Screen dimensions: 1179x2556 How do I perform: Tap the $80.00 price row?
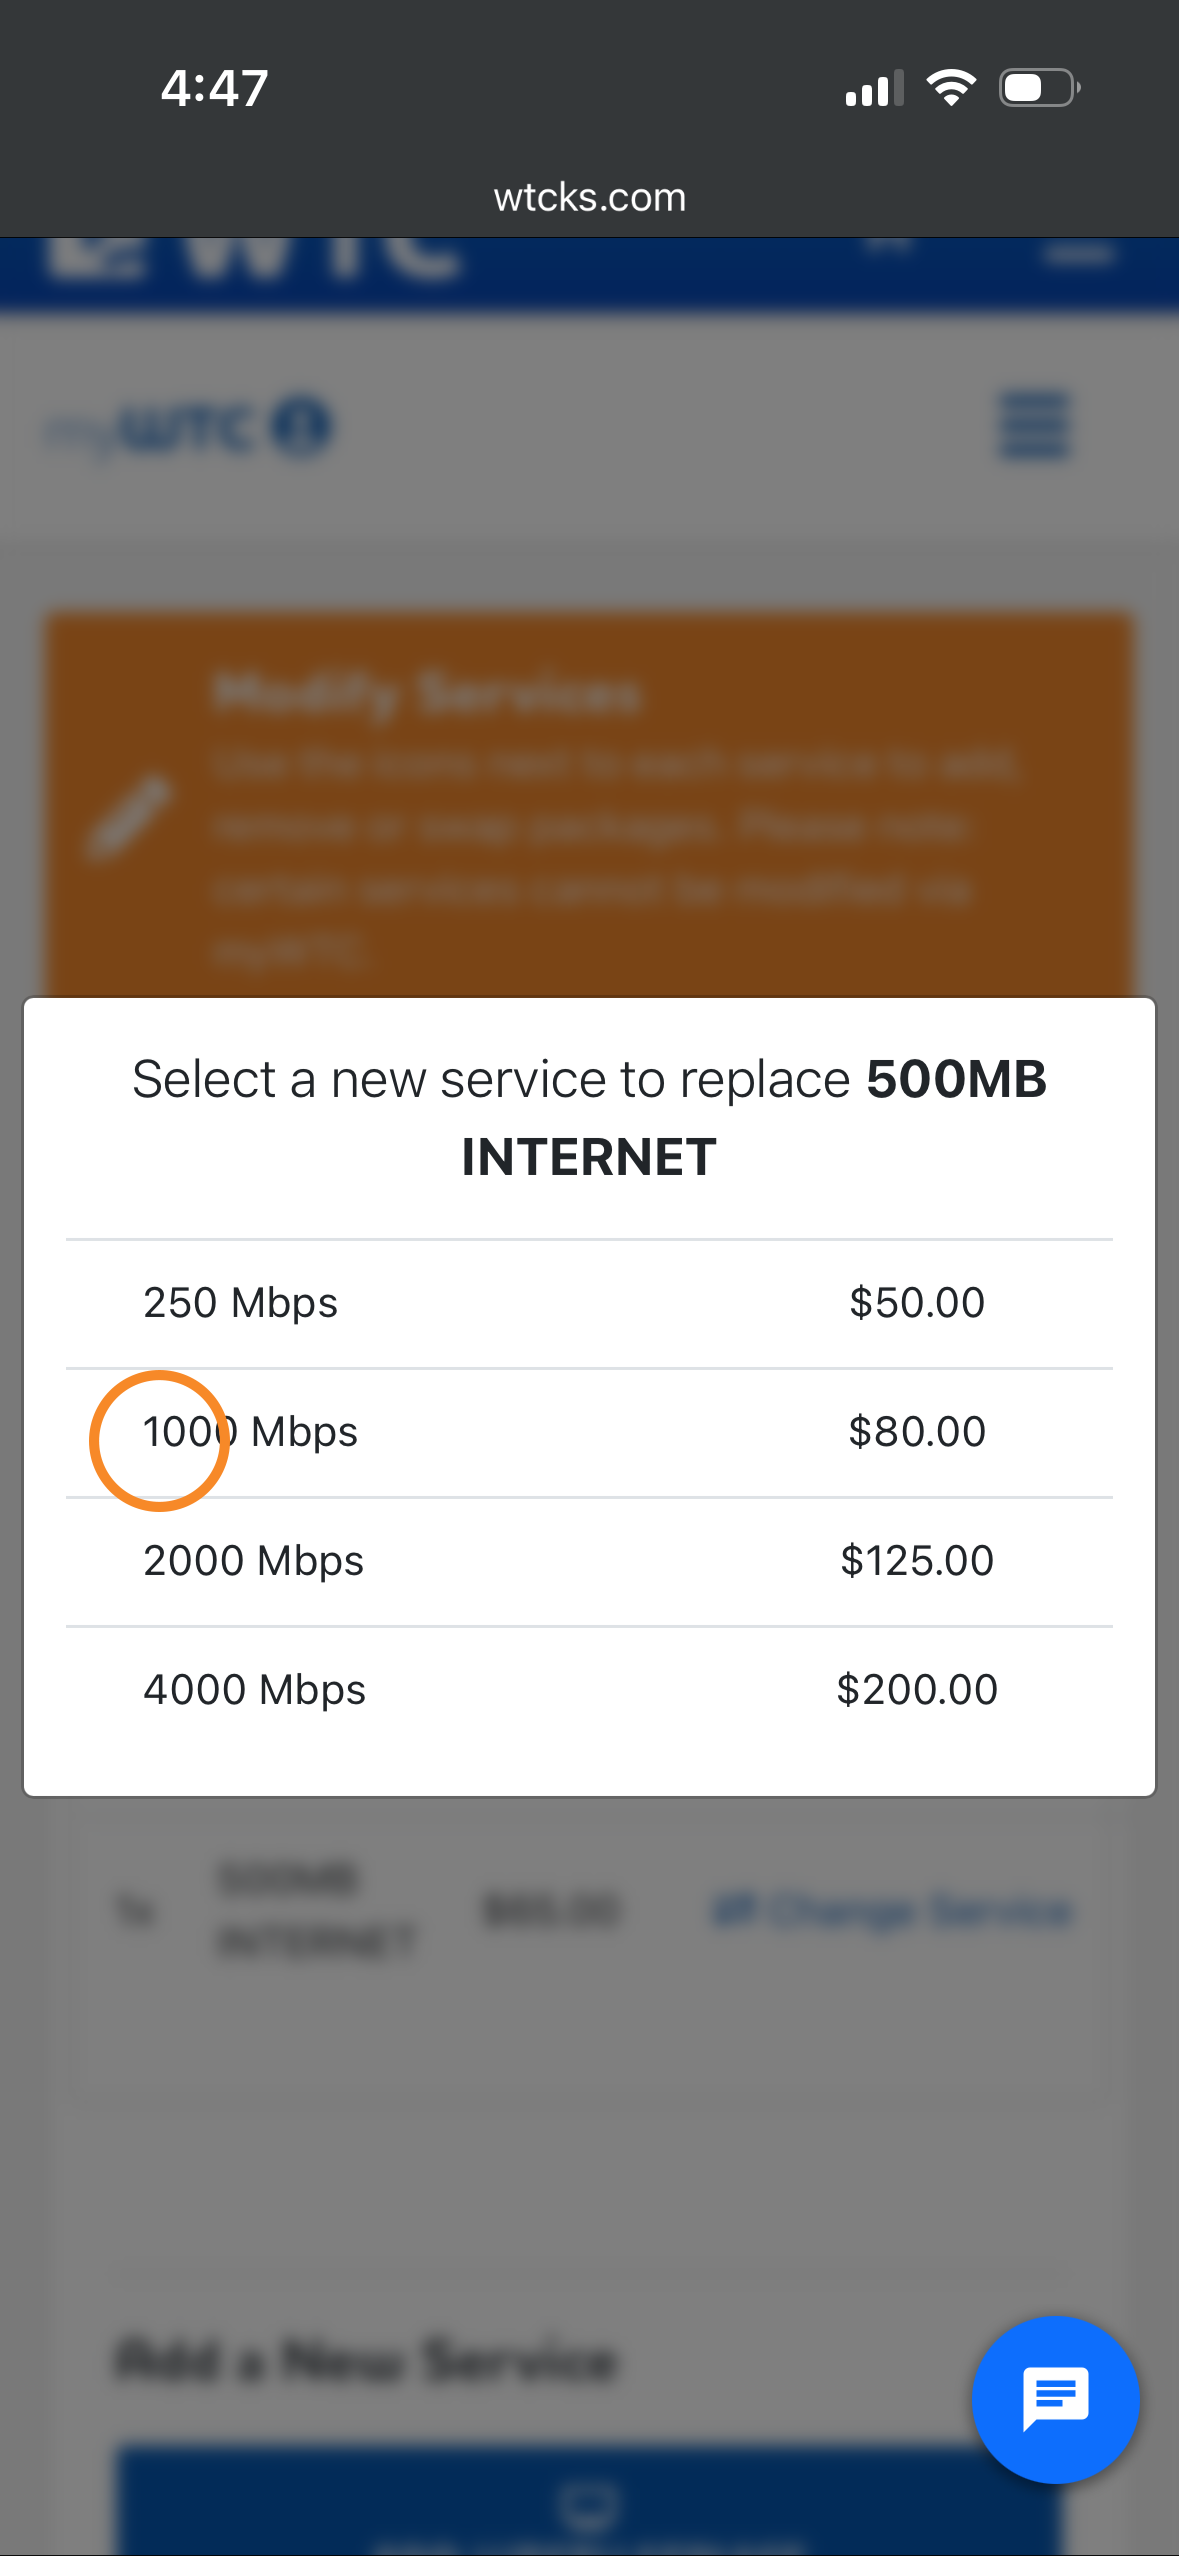916,1432
